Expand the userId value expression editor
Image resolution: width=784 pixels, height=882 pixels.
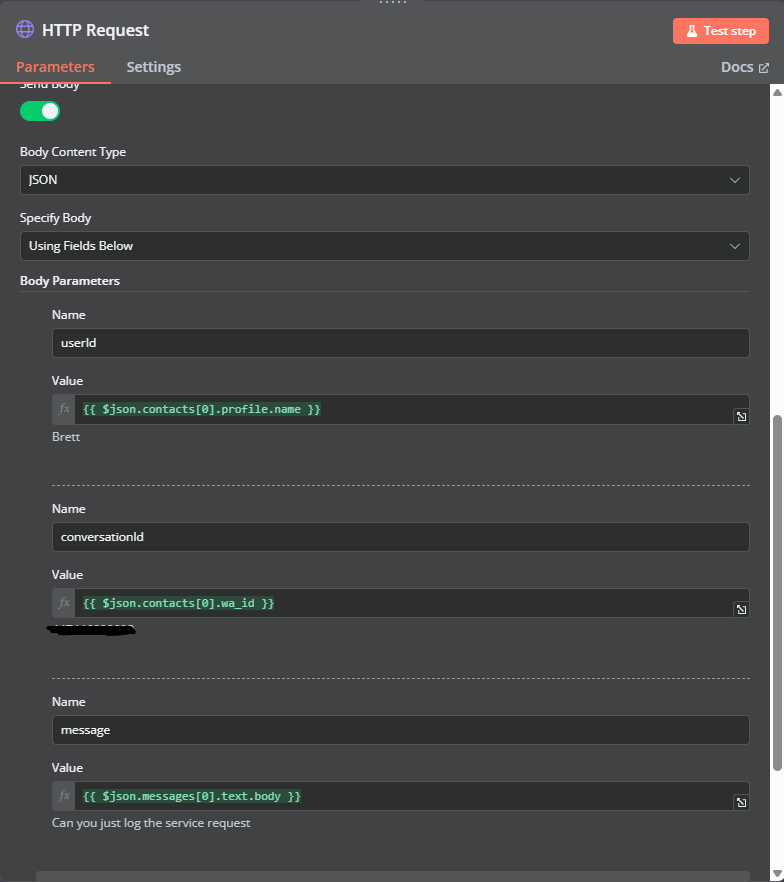[x=741, y=416]
